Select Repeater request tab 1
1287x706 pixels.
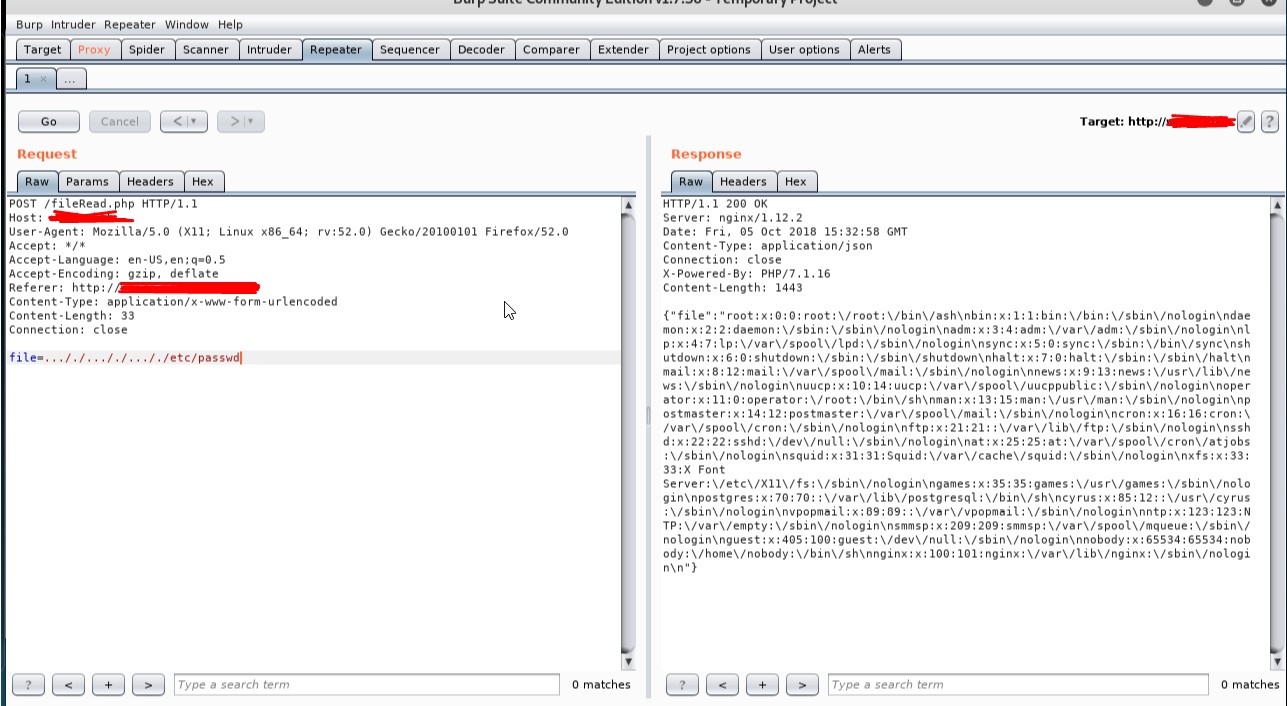coord(29,78)
